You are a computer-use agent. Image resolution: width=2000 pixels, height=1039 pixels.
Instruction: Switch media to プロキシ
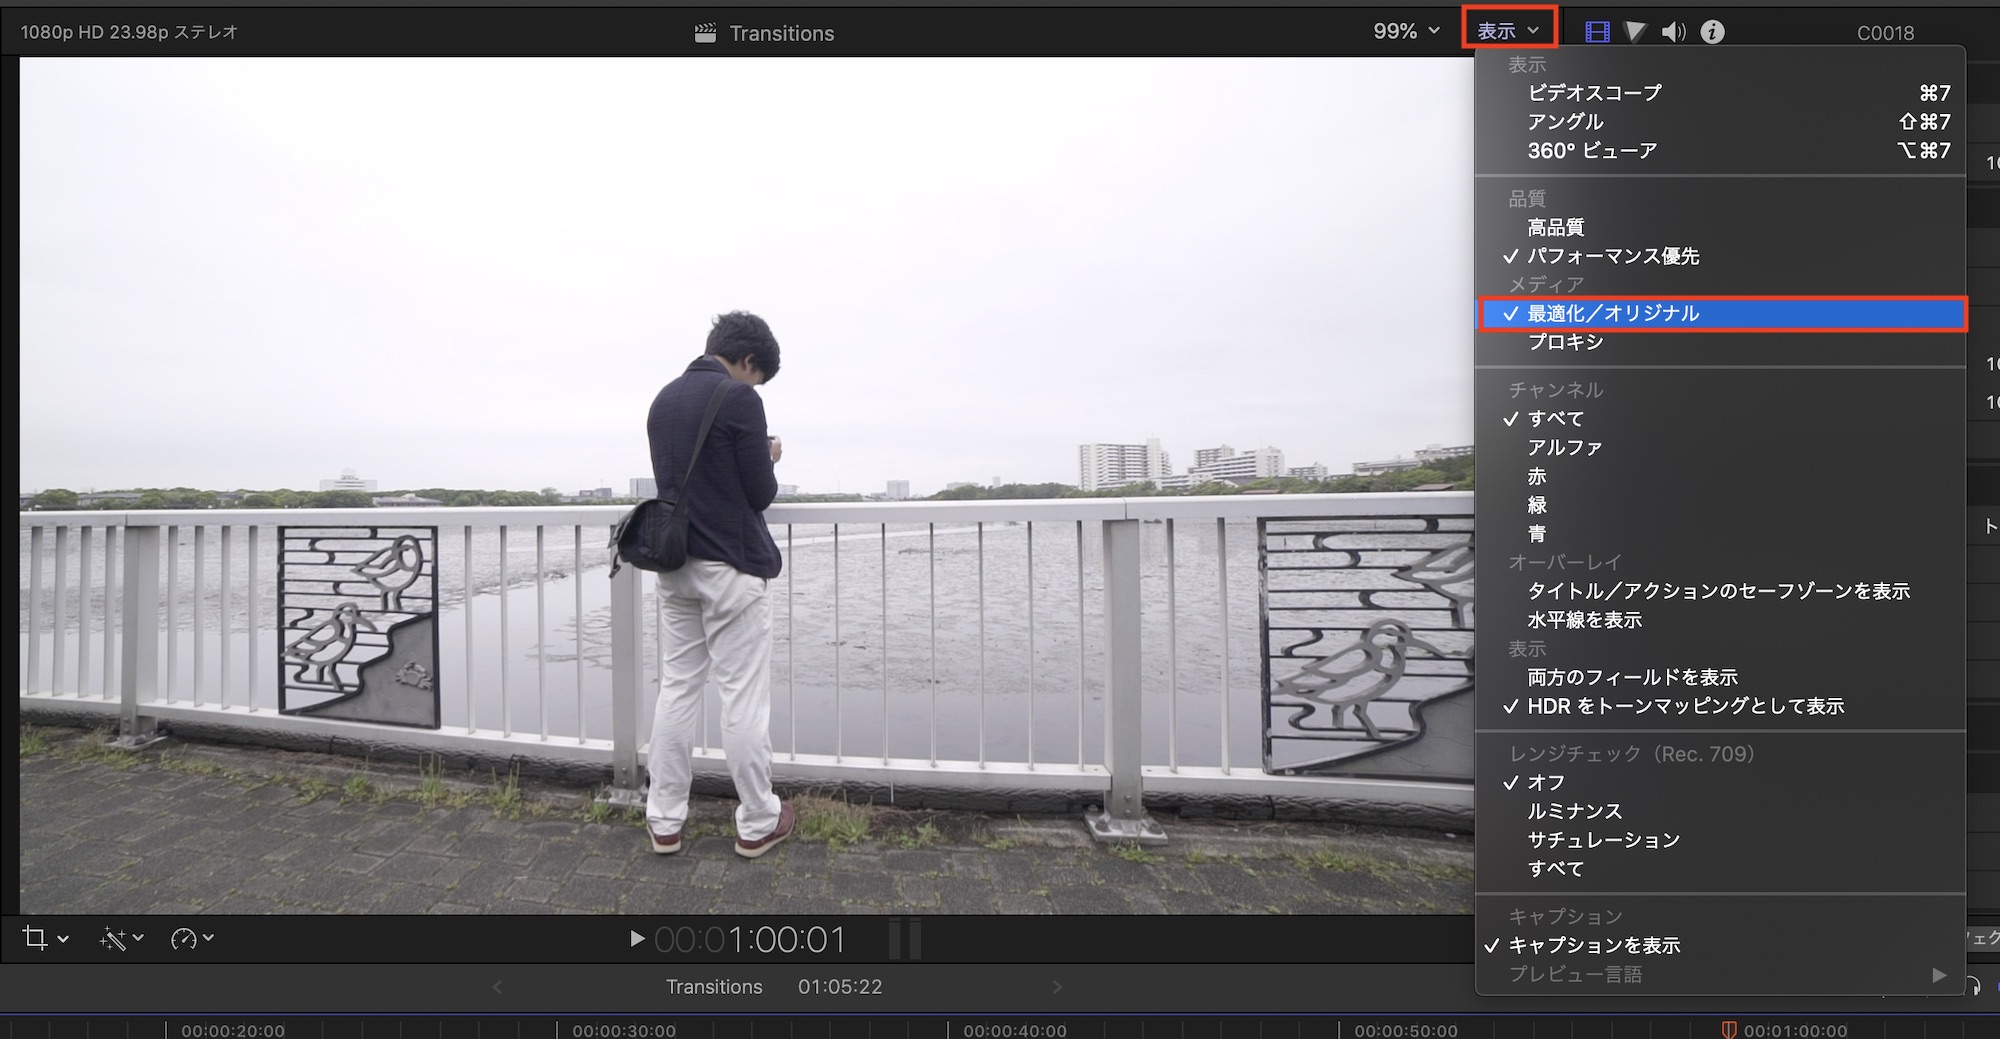[x=1720, y=342]
